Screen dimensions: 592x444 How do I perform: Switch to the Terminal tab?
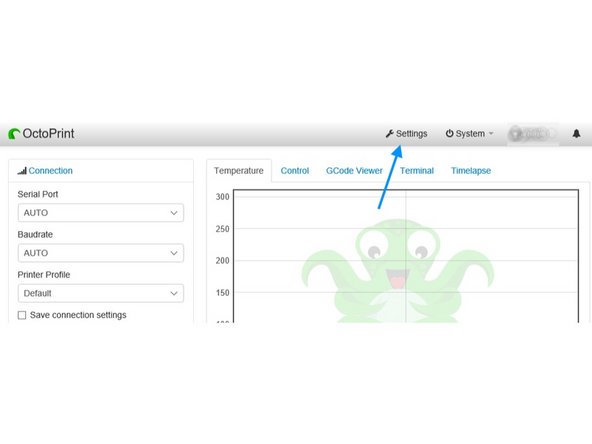417,171
